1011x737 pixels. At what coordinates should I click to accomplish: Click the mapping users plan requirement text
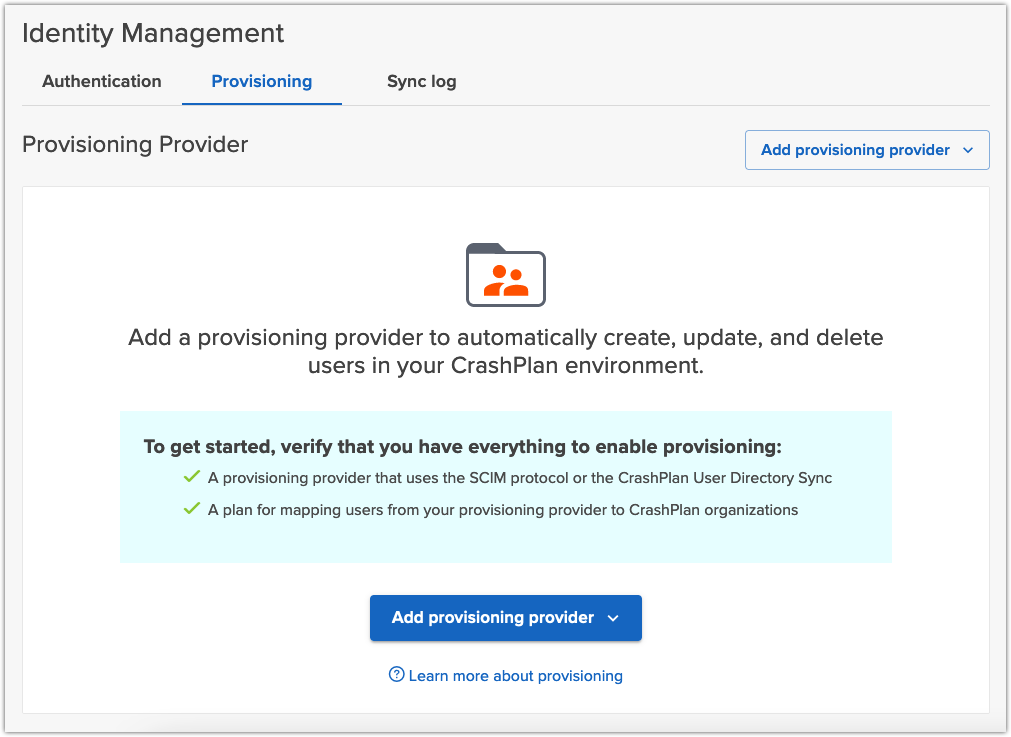(x=503, y=510)
